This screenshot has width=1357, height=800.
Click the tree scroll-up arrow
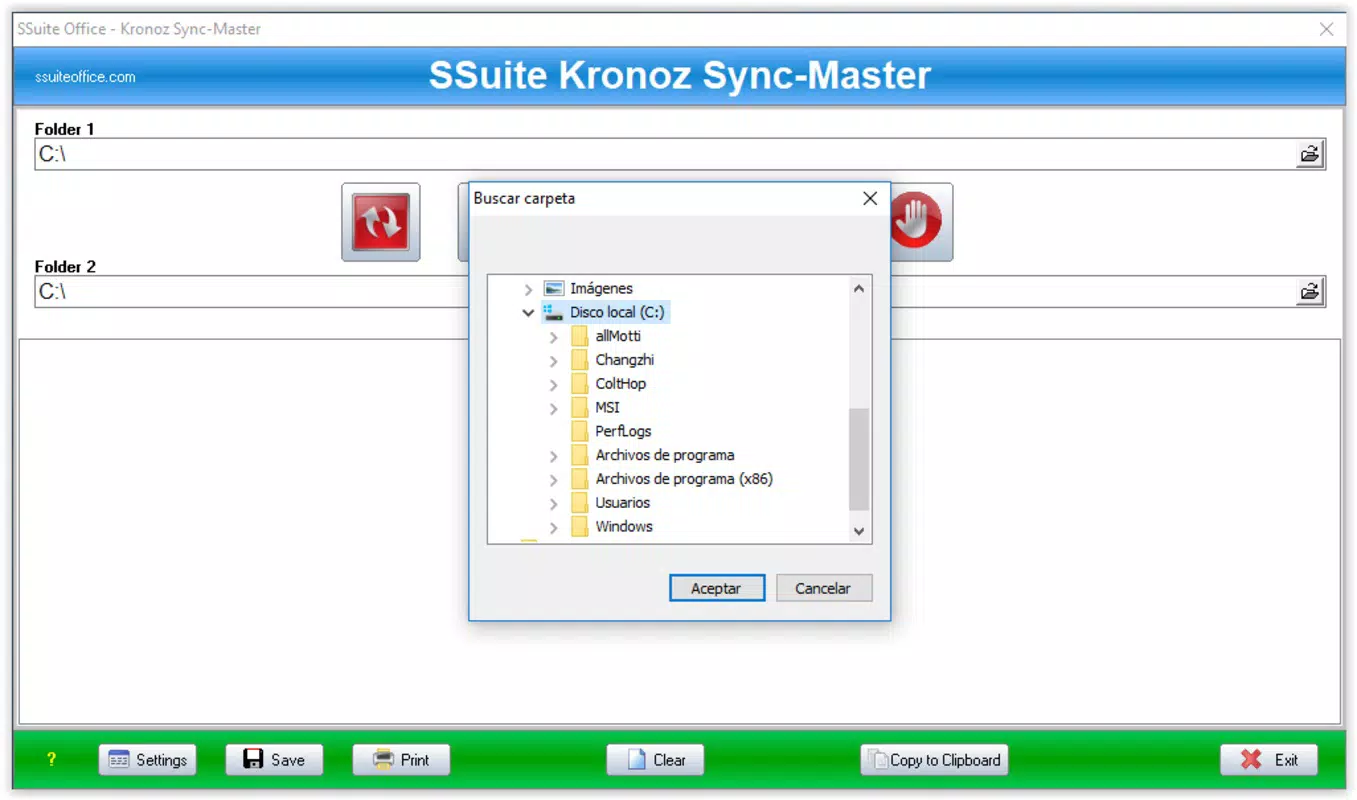click(859, 288)
